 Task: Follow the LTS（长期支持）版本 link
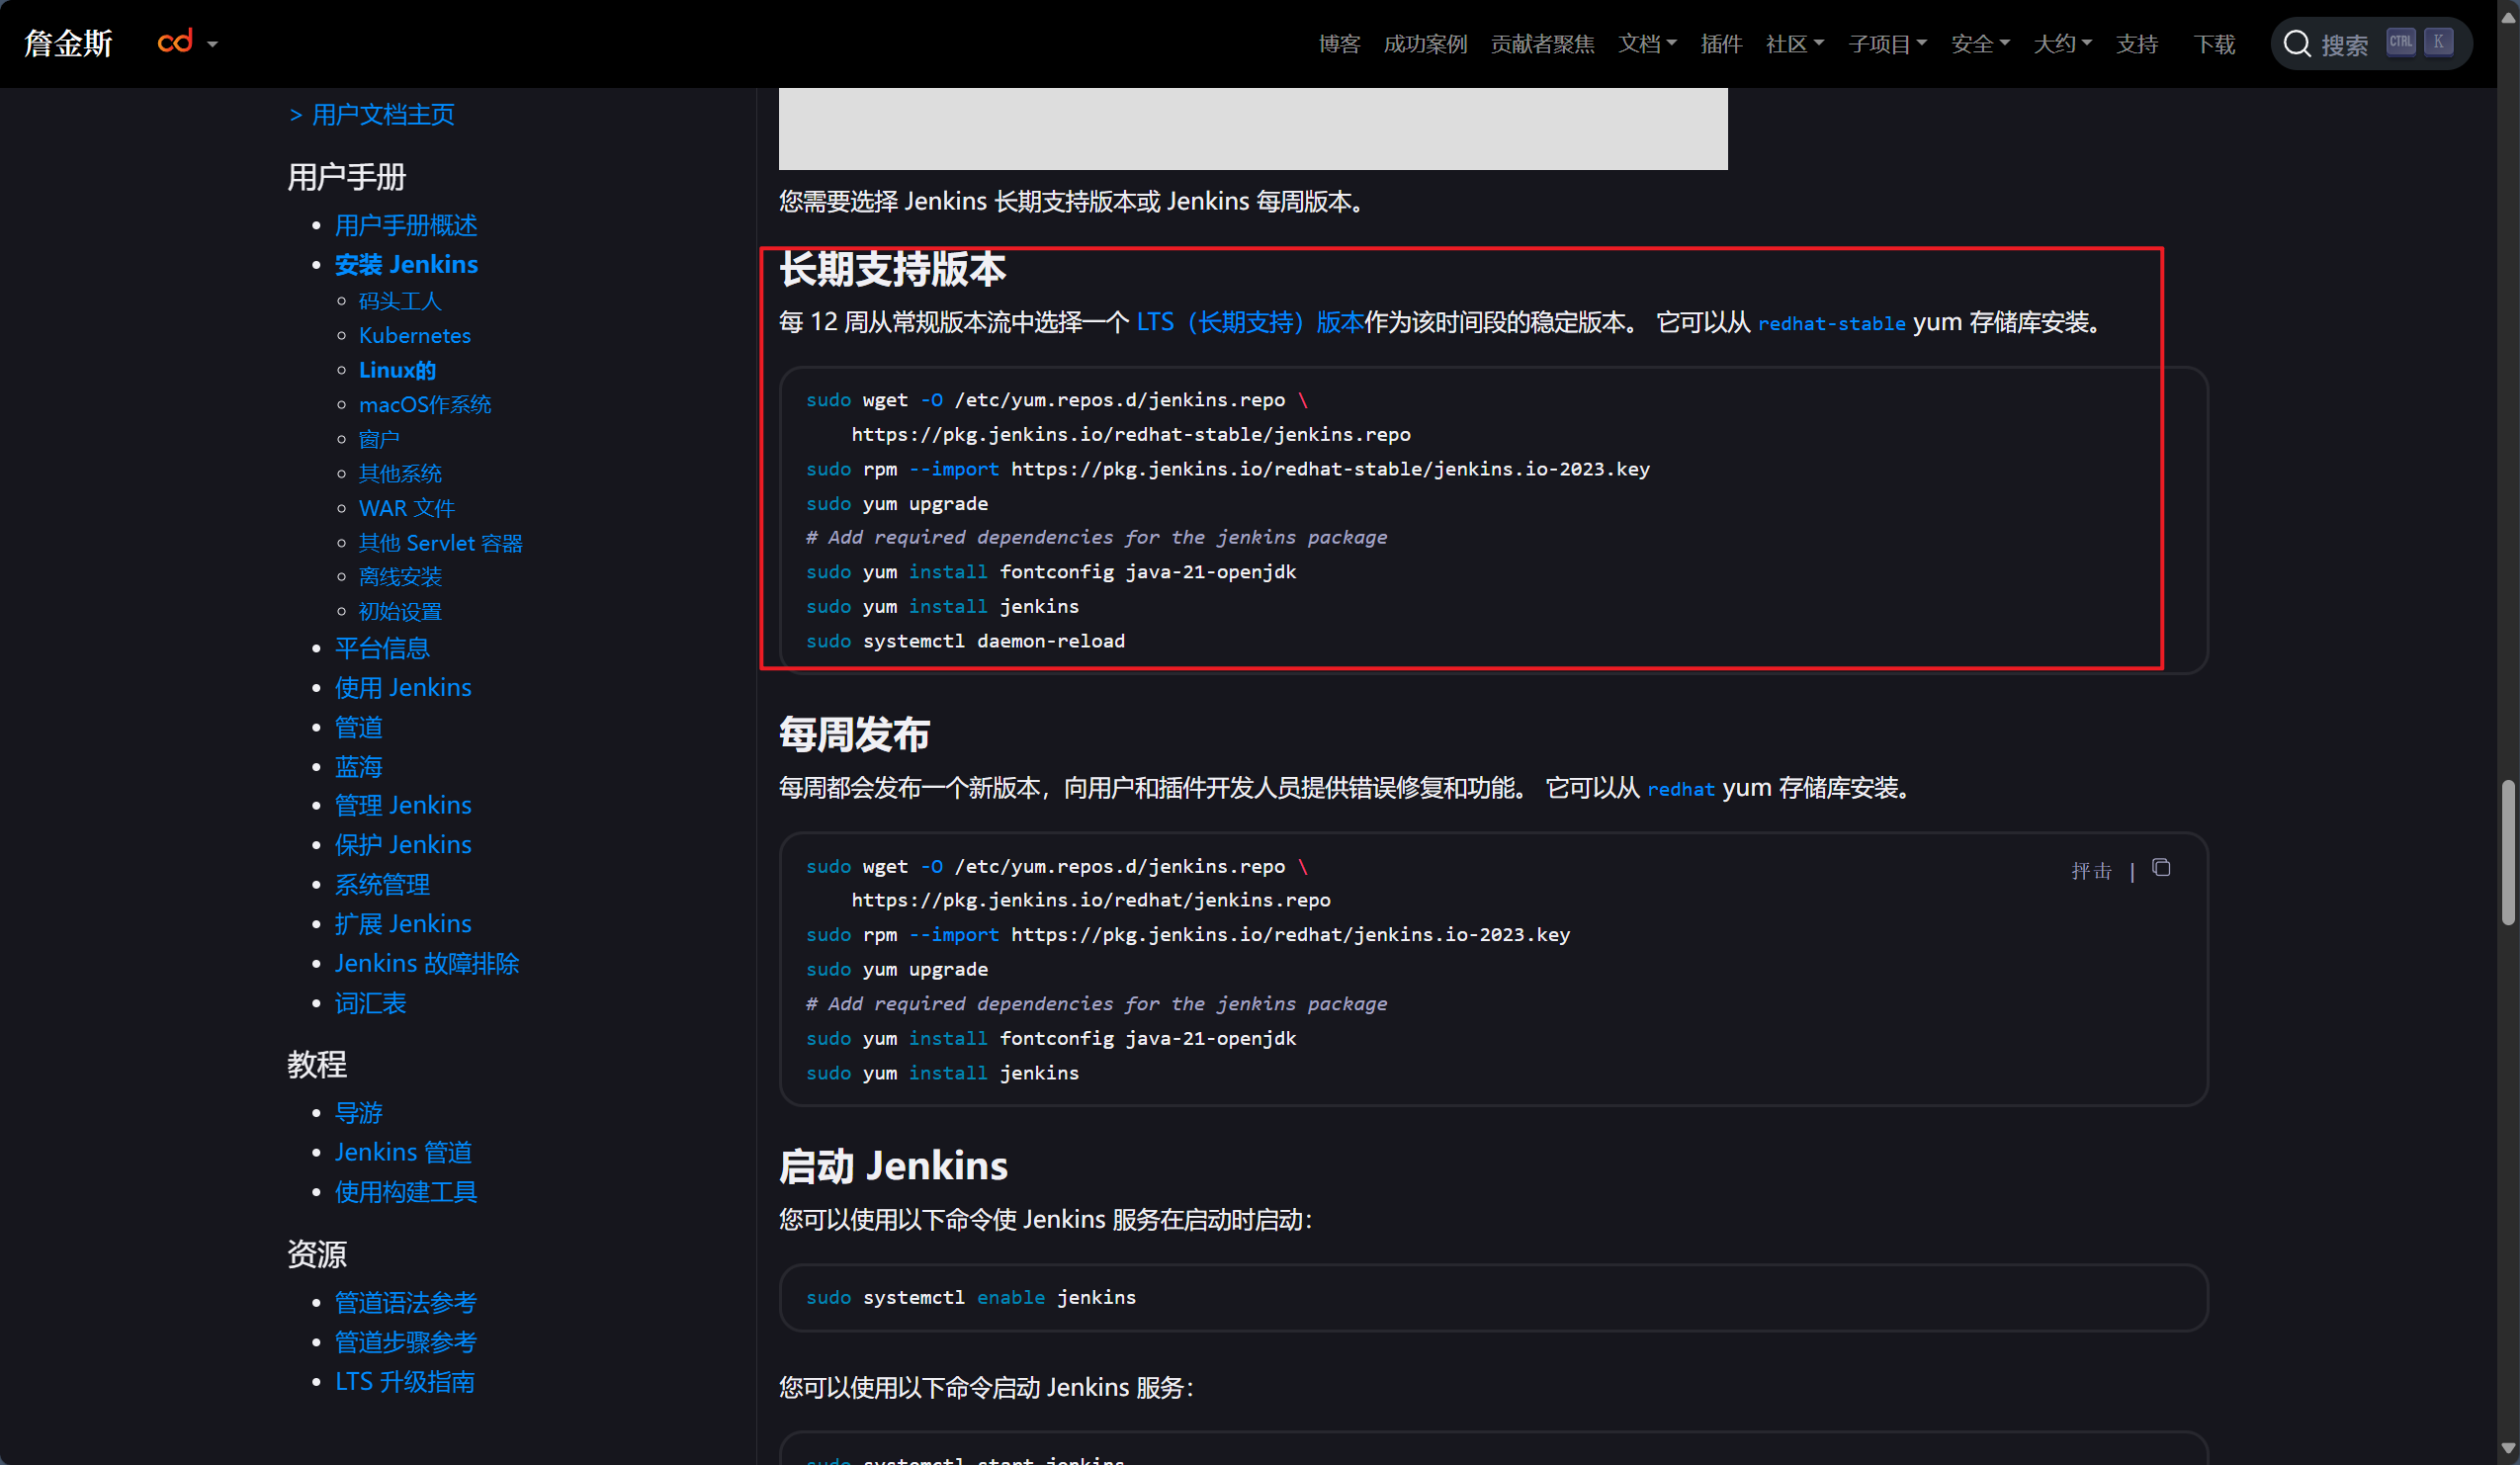(x=1250, y=322)
